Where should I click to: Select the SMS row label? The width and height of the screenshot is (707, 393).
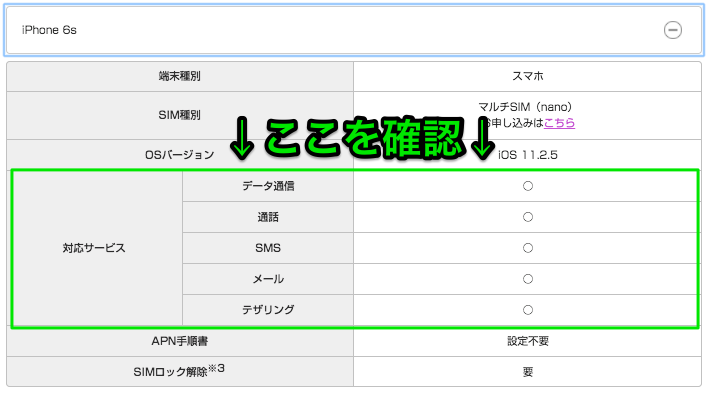point(268,248)
